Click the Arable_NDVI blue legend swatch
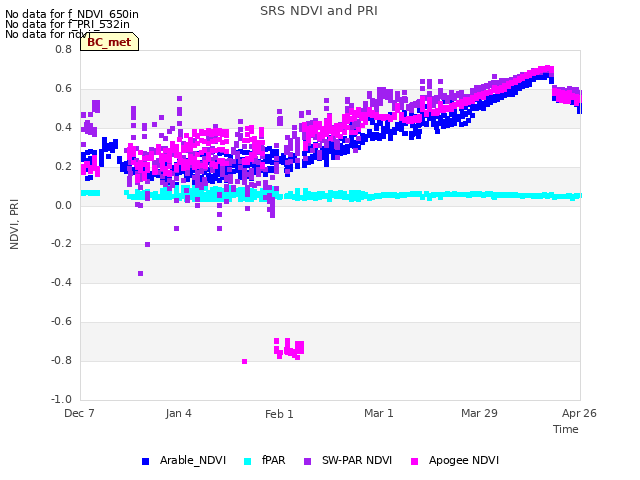The width and height of the screenshot is (640, 480). pyautogui.click(x=145, y=461)
